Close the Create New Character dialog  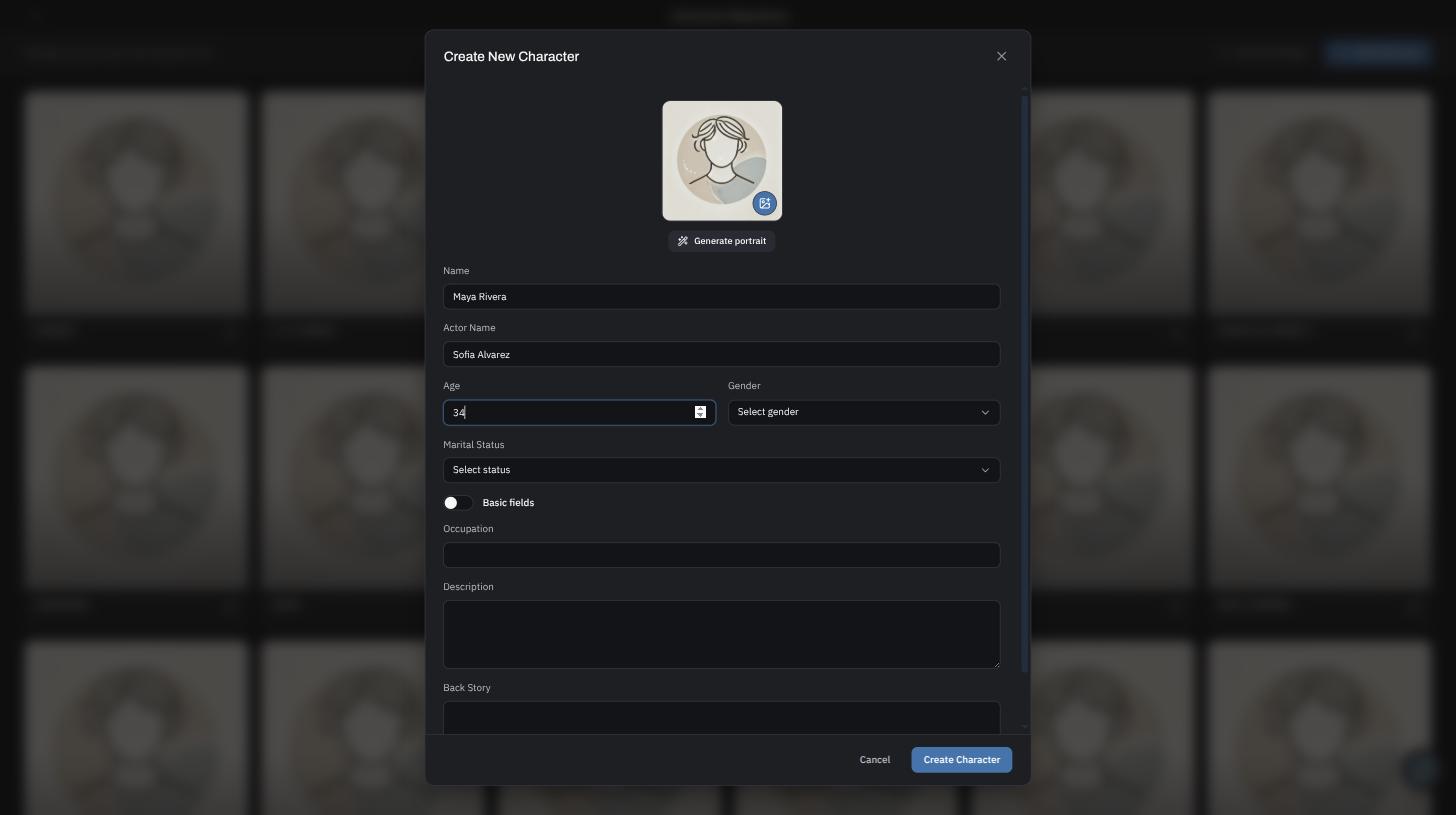1001,56
